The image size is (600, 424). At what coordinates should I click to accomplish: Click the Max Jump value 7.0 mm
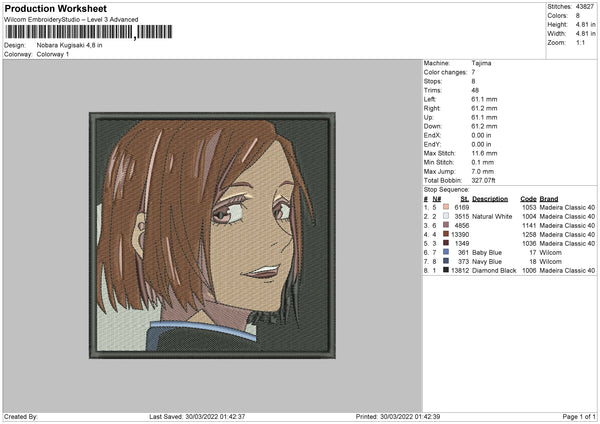(x=483, y=171)
